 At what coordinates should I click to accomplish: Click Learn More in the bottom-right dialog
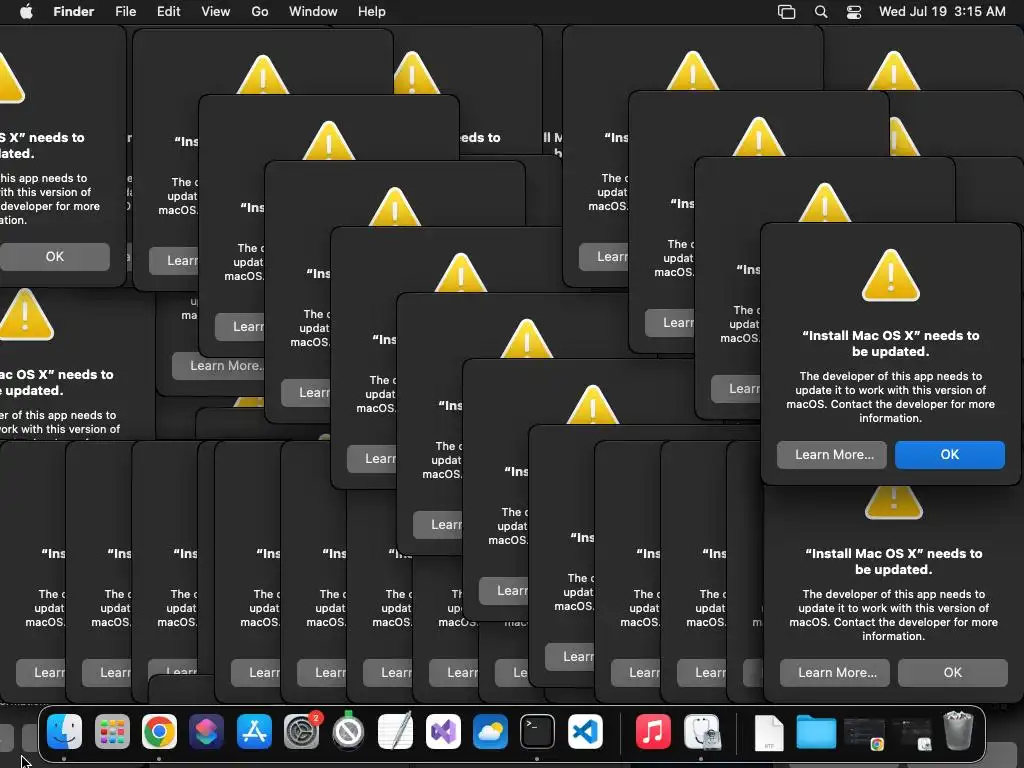[835, 673]
